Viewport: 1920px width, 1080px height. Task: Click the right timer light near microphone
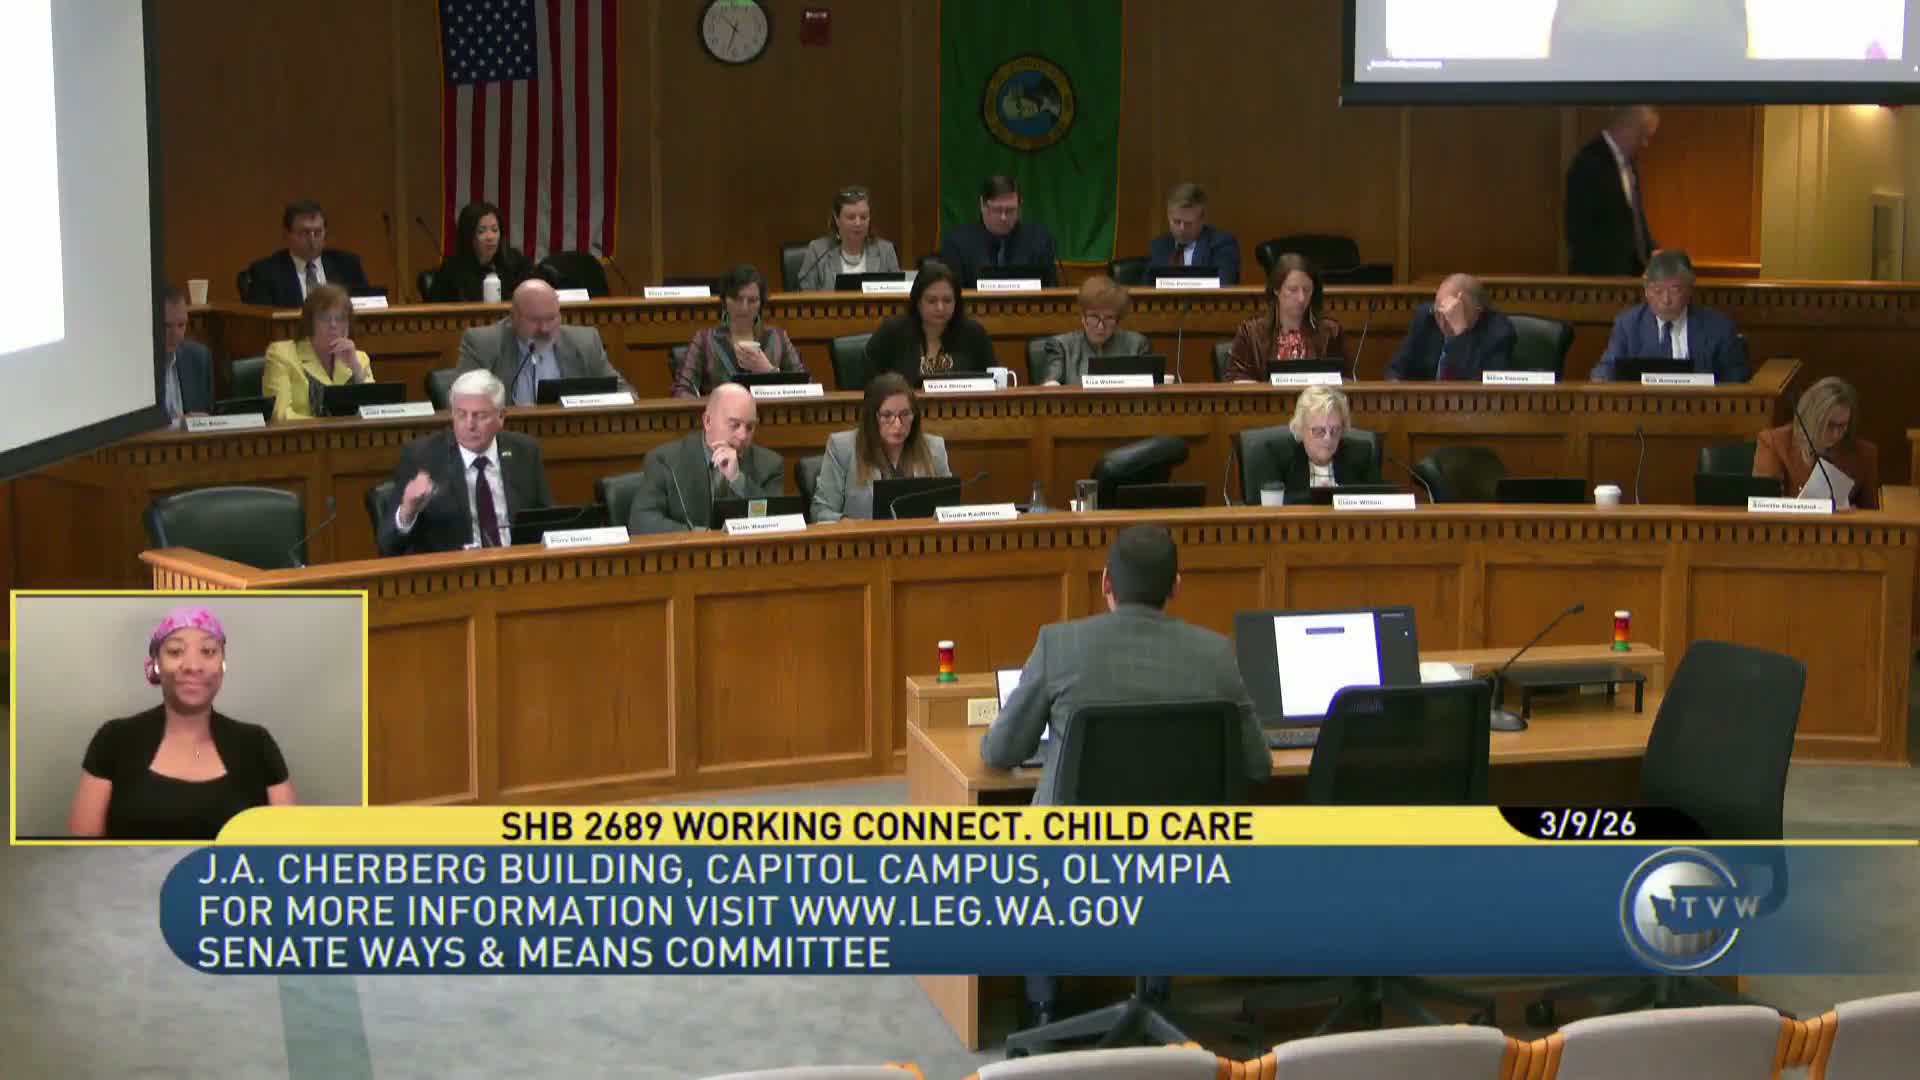pos(1621,631)
